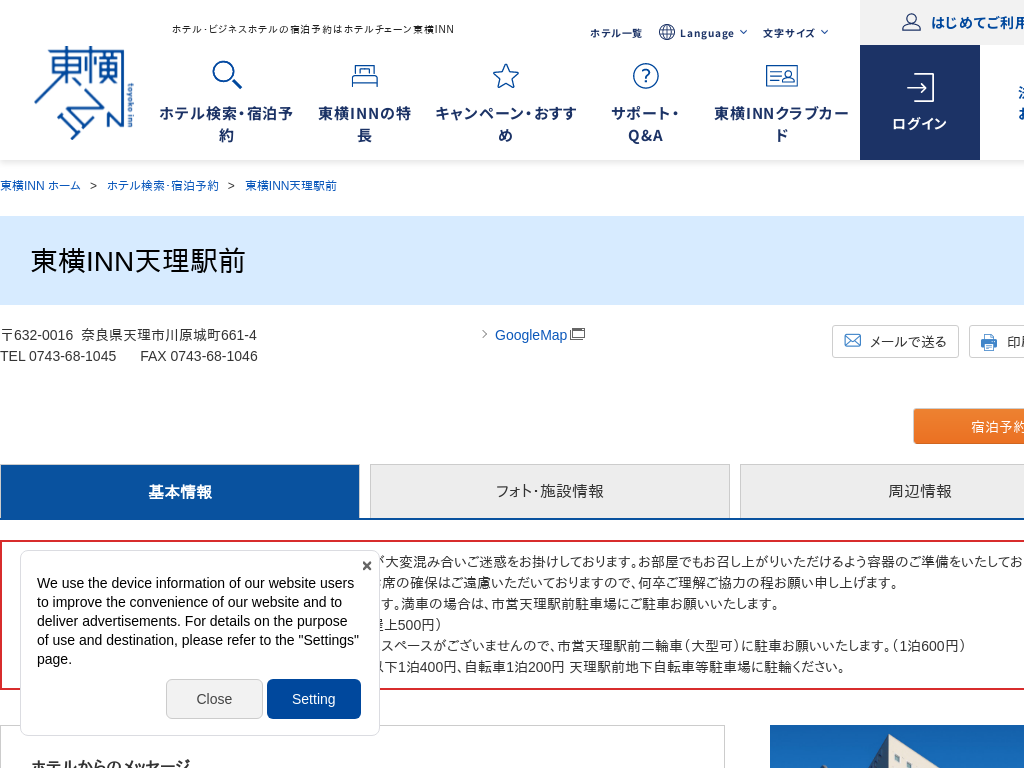Click the bed icon for Toyoko INN features

pos(364,76)
